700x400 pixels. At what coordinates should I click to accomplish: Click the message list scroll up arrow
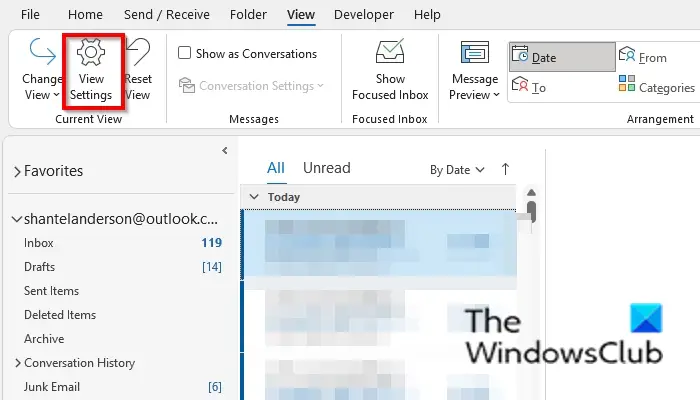531,192
